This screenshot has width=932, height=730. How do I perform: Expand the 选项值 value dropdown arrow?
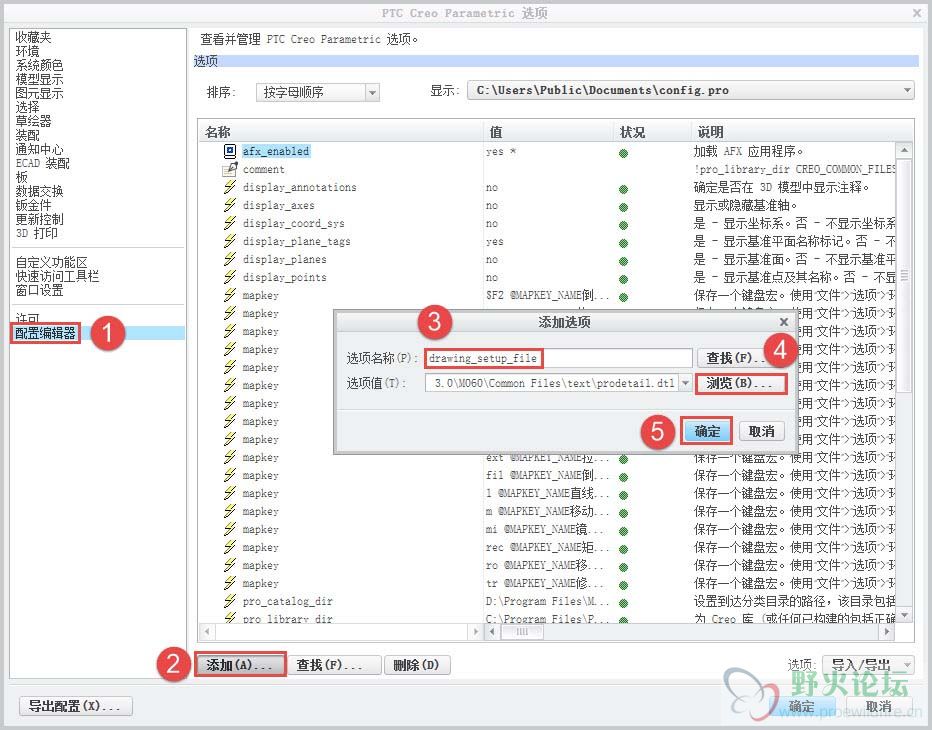685,383
